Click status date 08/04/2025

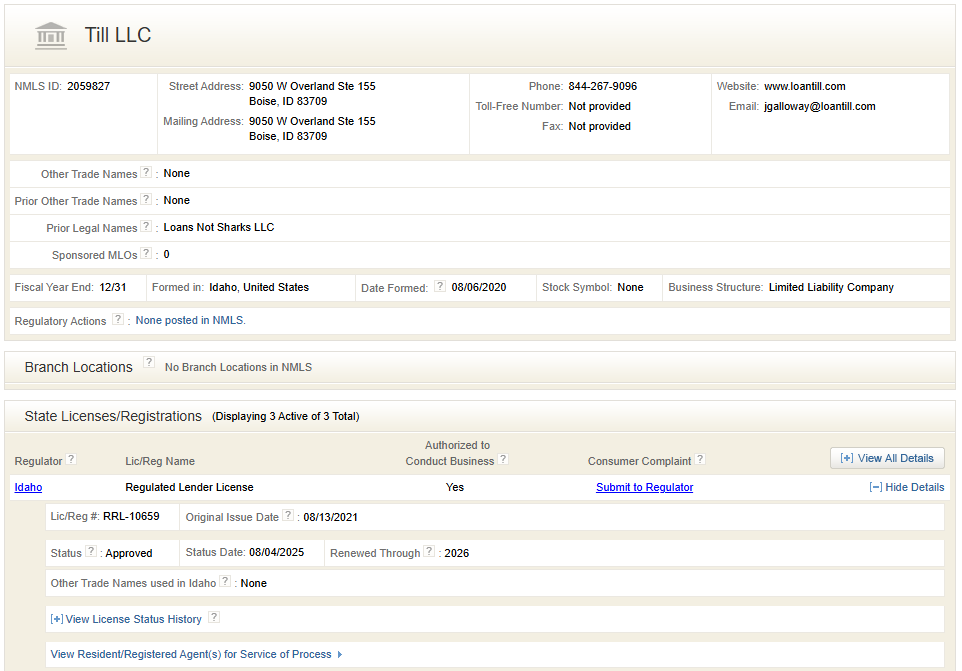tap(276, 553)
